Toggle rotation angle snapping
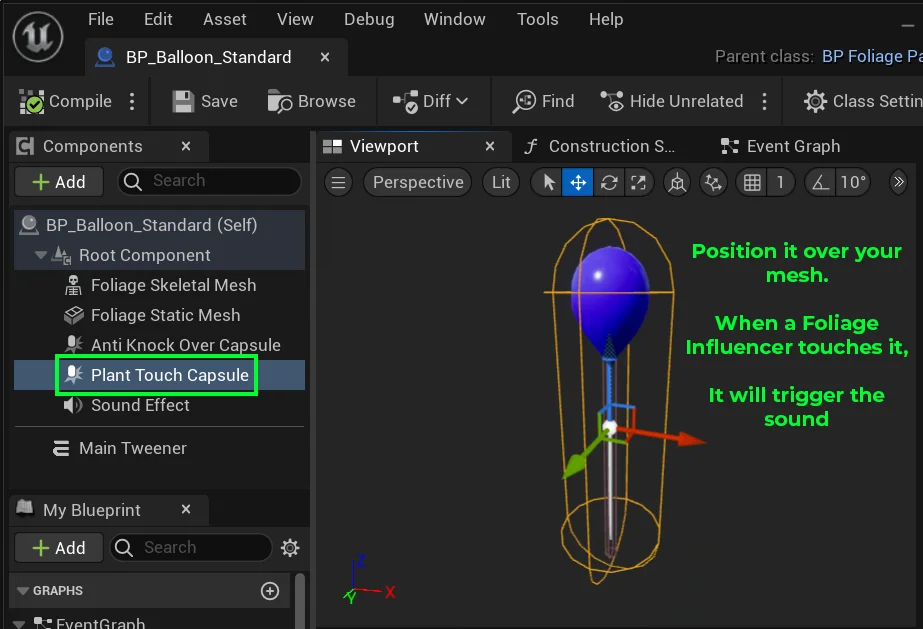Viewport: 923px width, 629px height. (820, 182)
